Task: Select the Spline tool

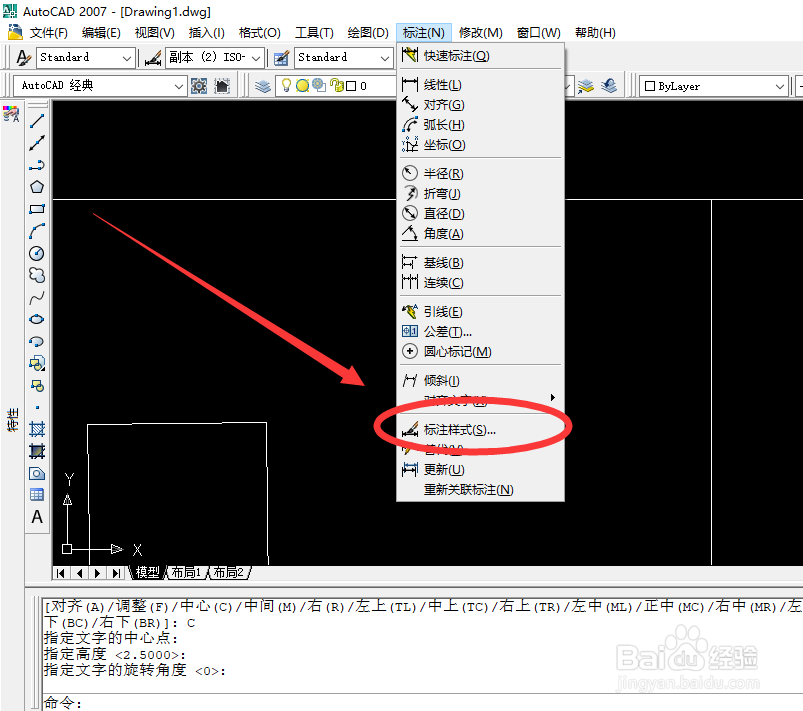Action: pyautogui.click(x=37, y=297)
